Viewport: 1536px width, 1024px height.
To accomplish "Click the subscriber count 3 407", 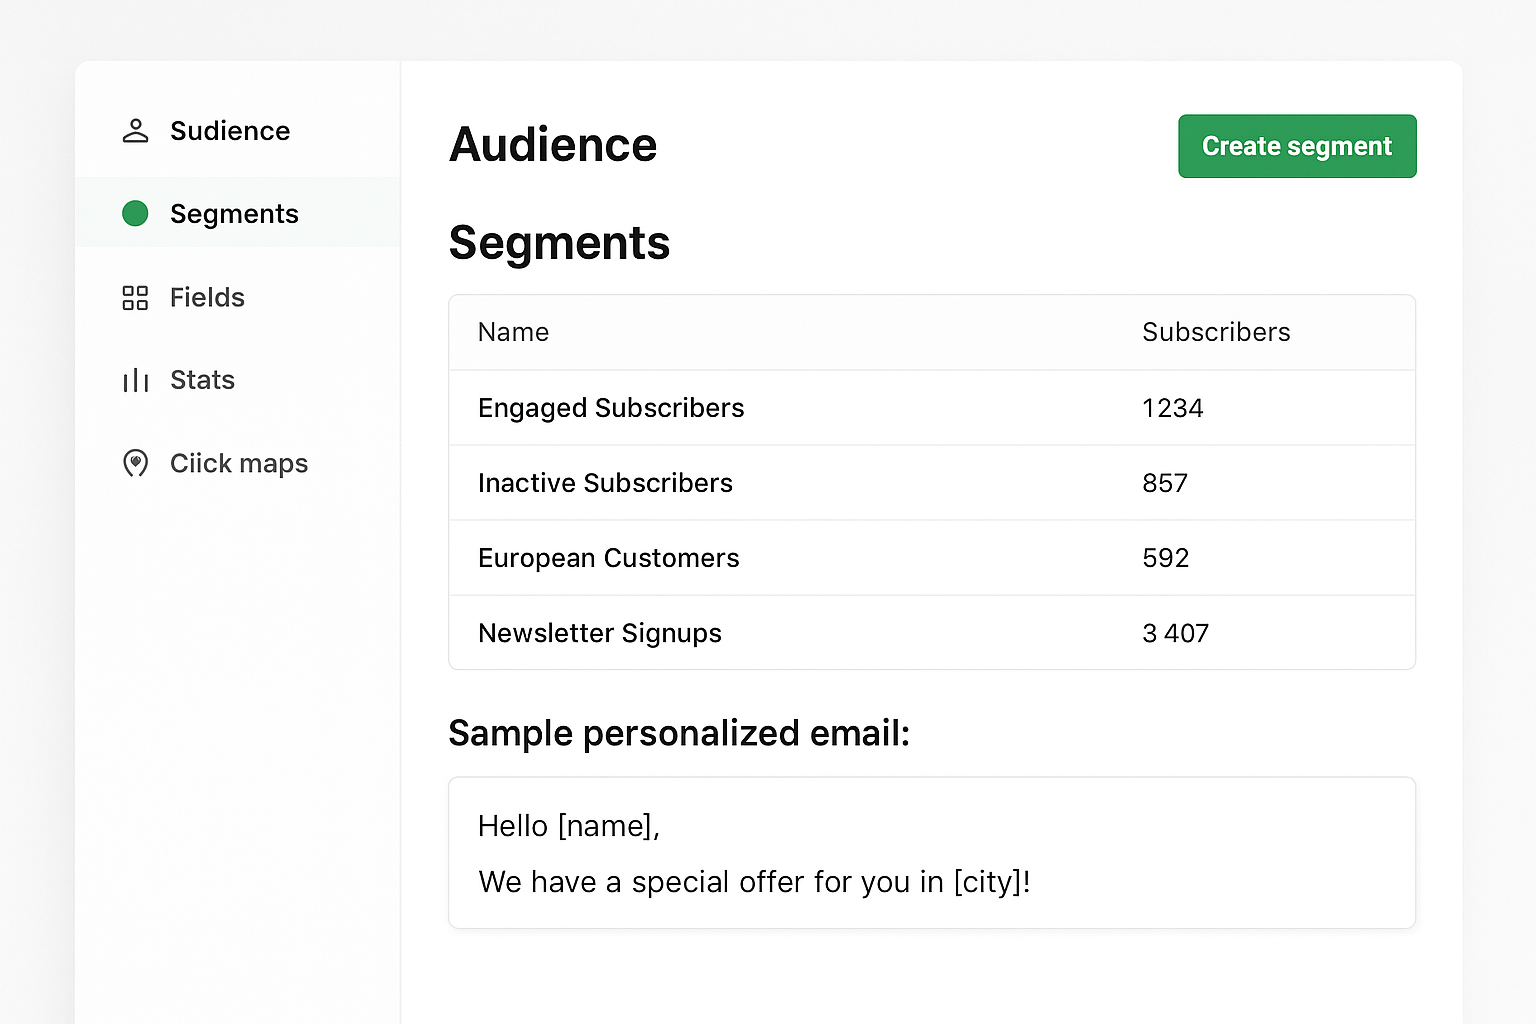I will pyautogui.click(x=1175, y=633).
